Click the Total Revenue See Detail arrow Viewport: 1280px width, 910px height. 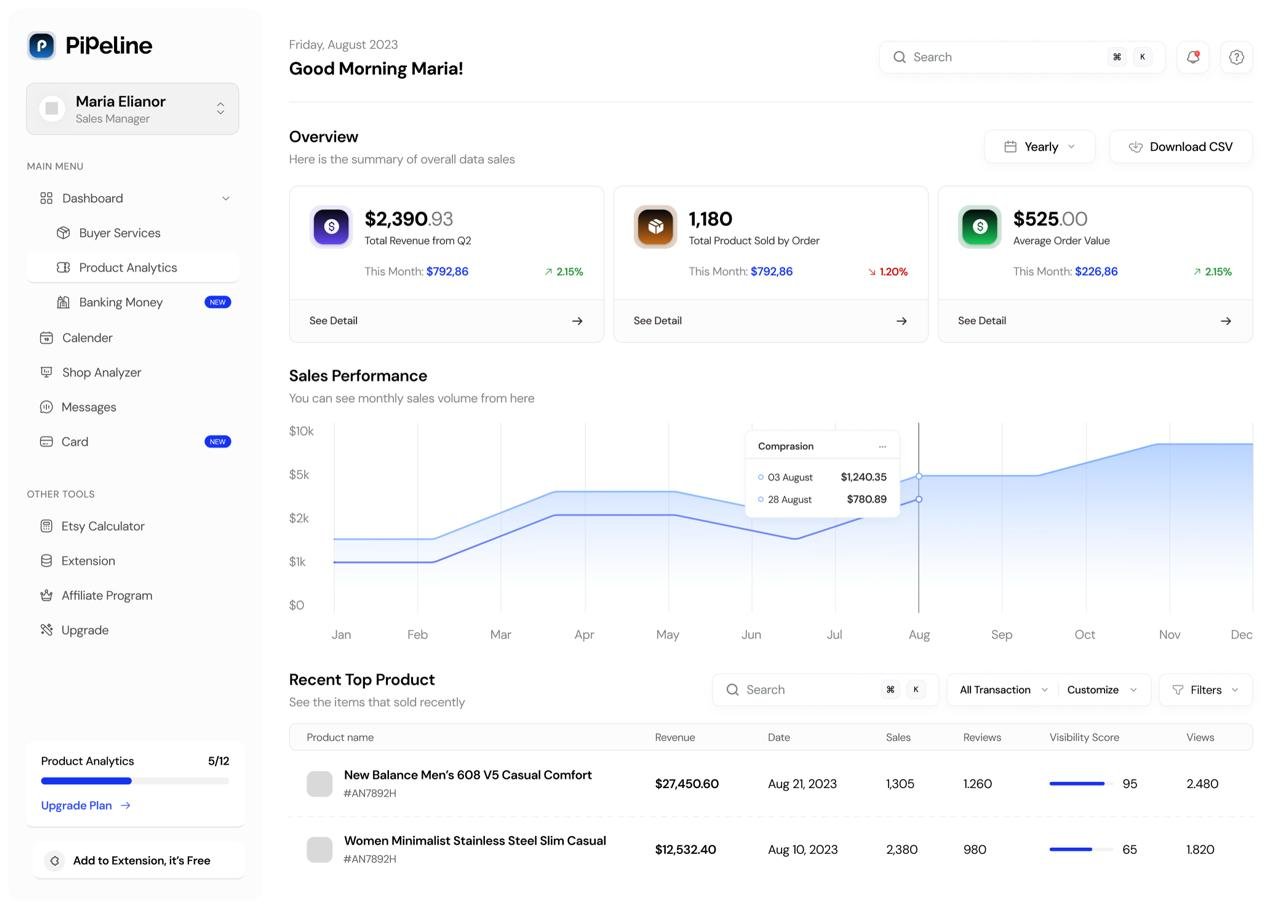click(577, 321)
